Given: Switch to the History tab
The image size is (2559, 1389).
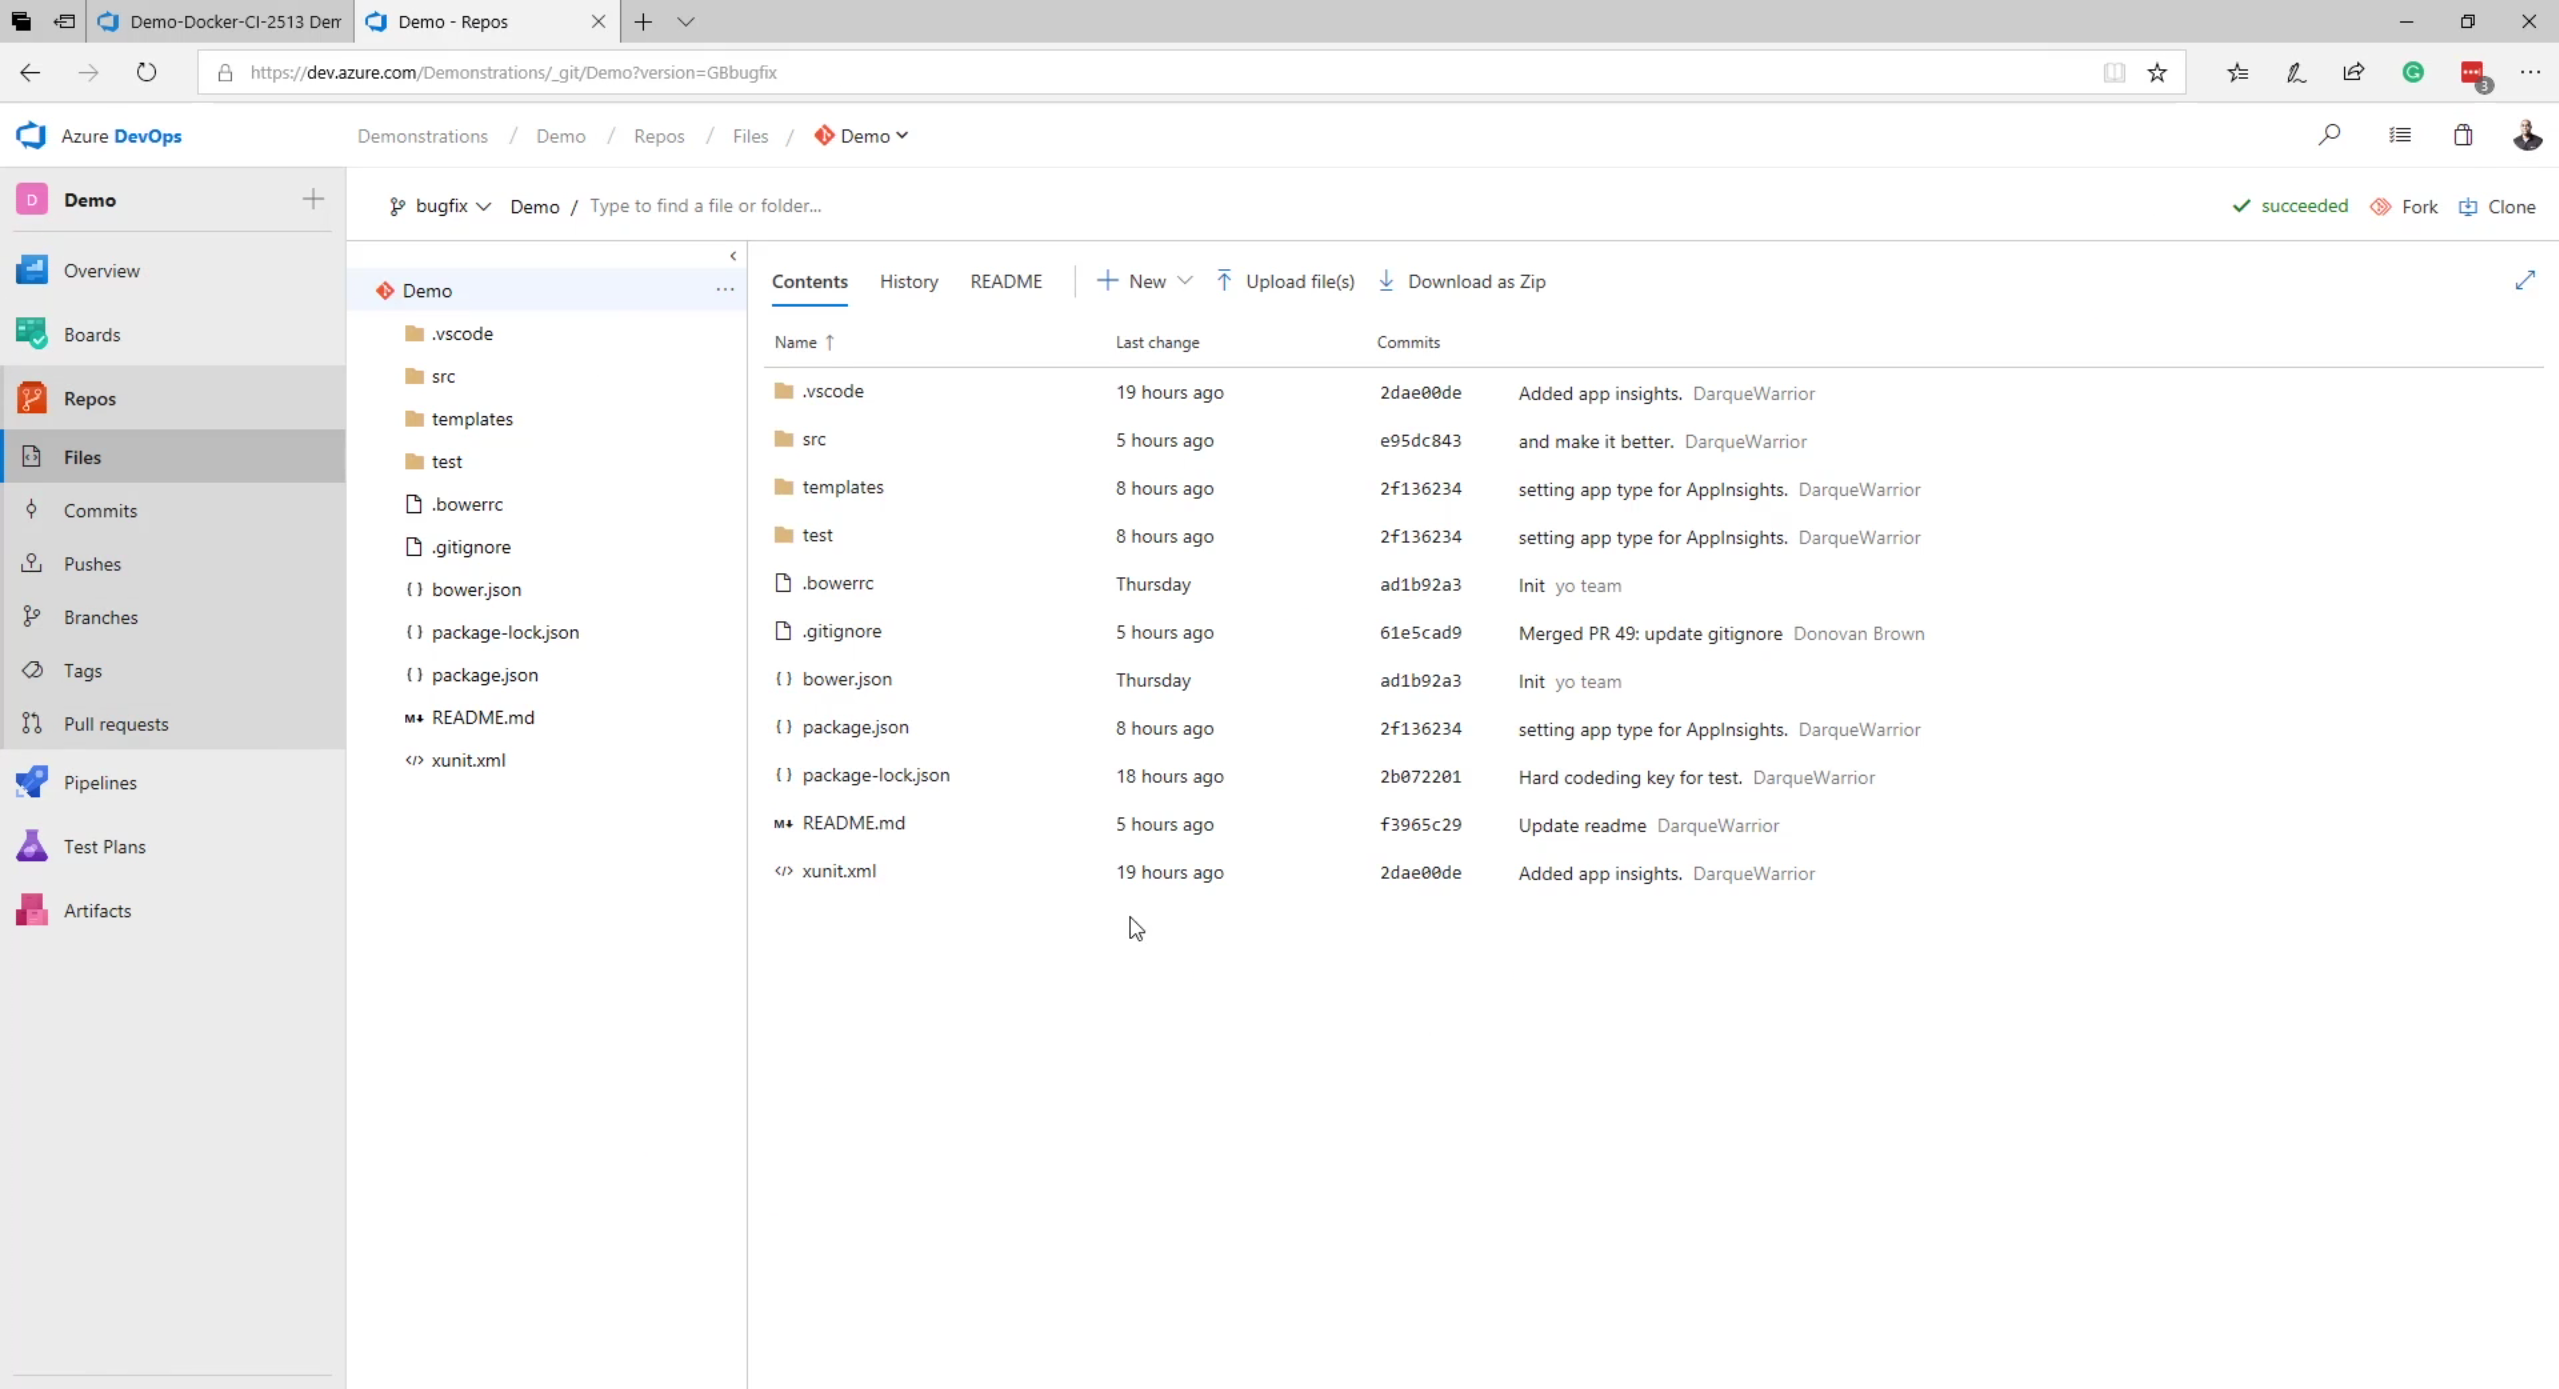Looking at the screenshot, I should click(x=909, y=282).
